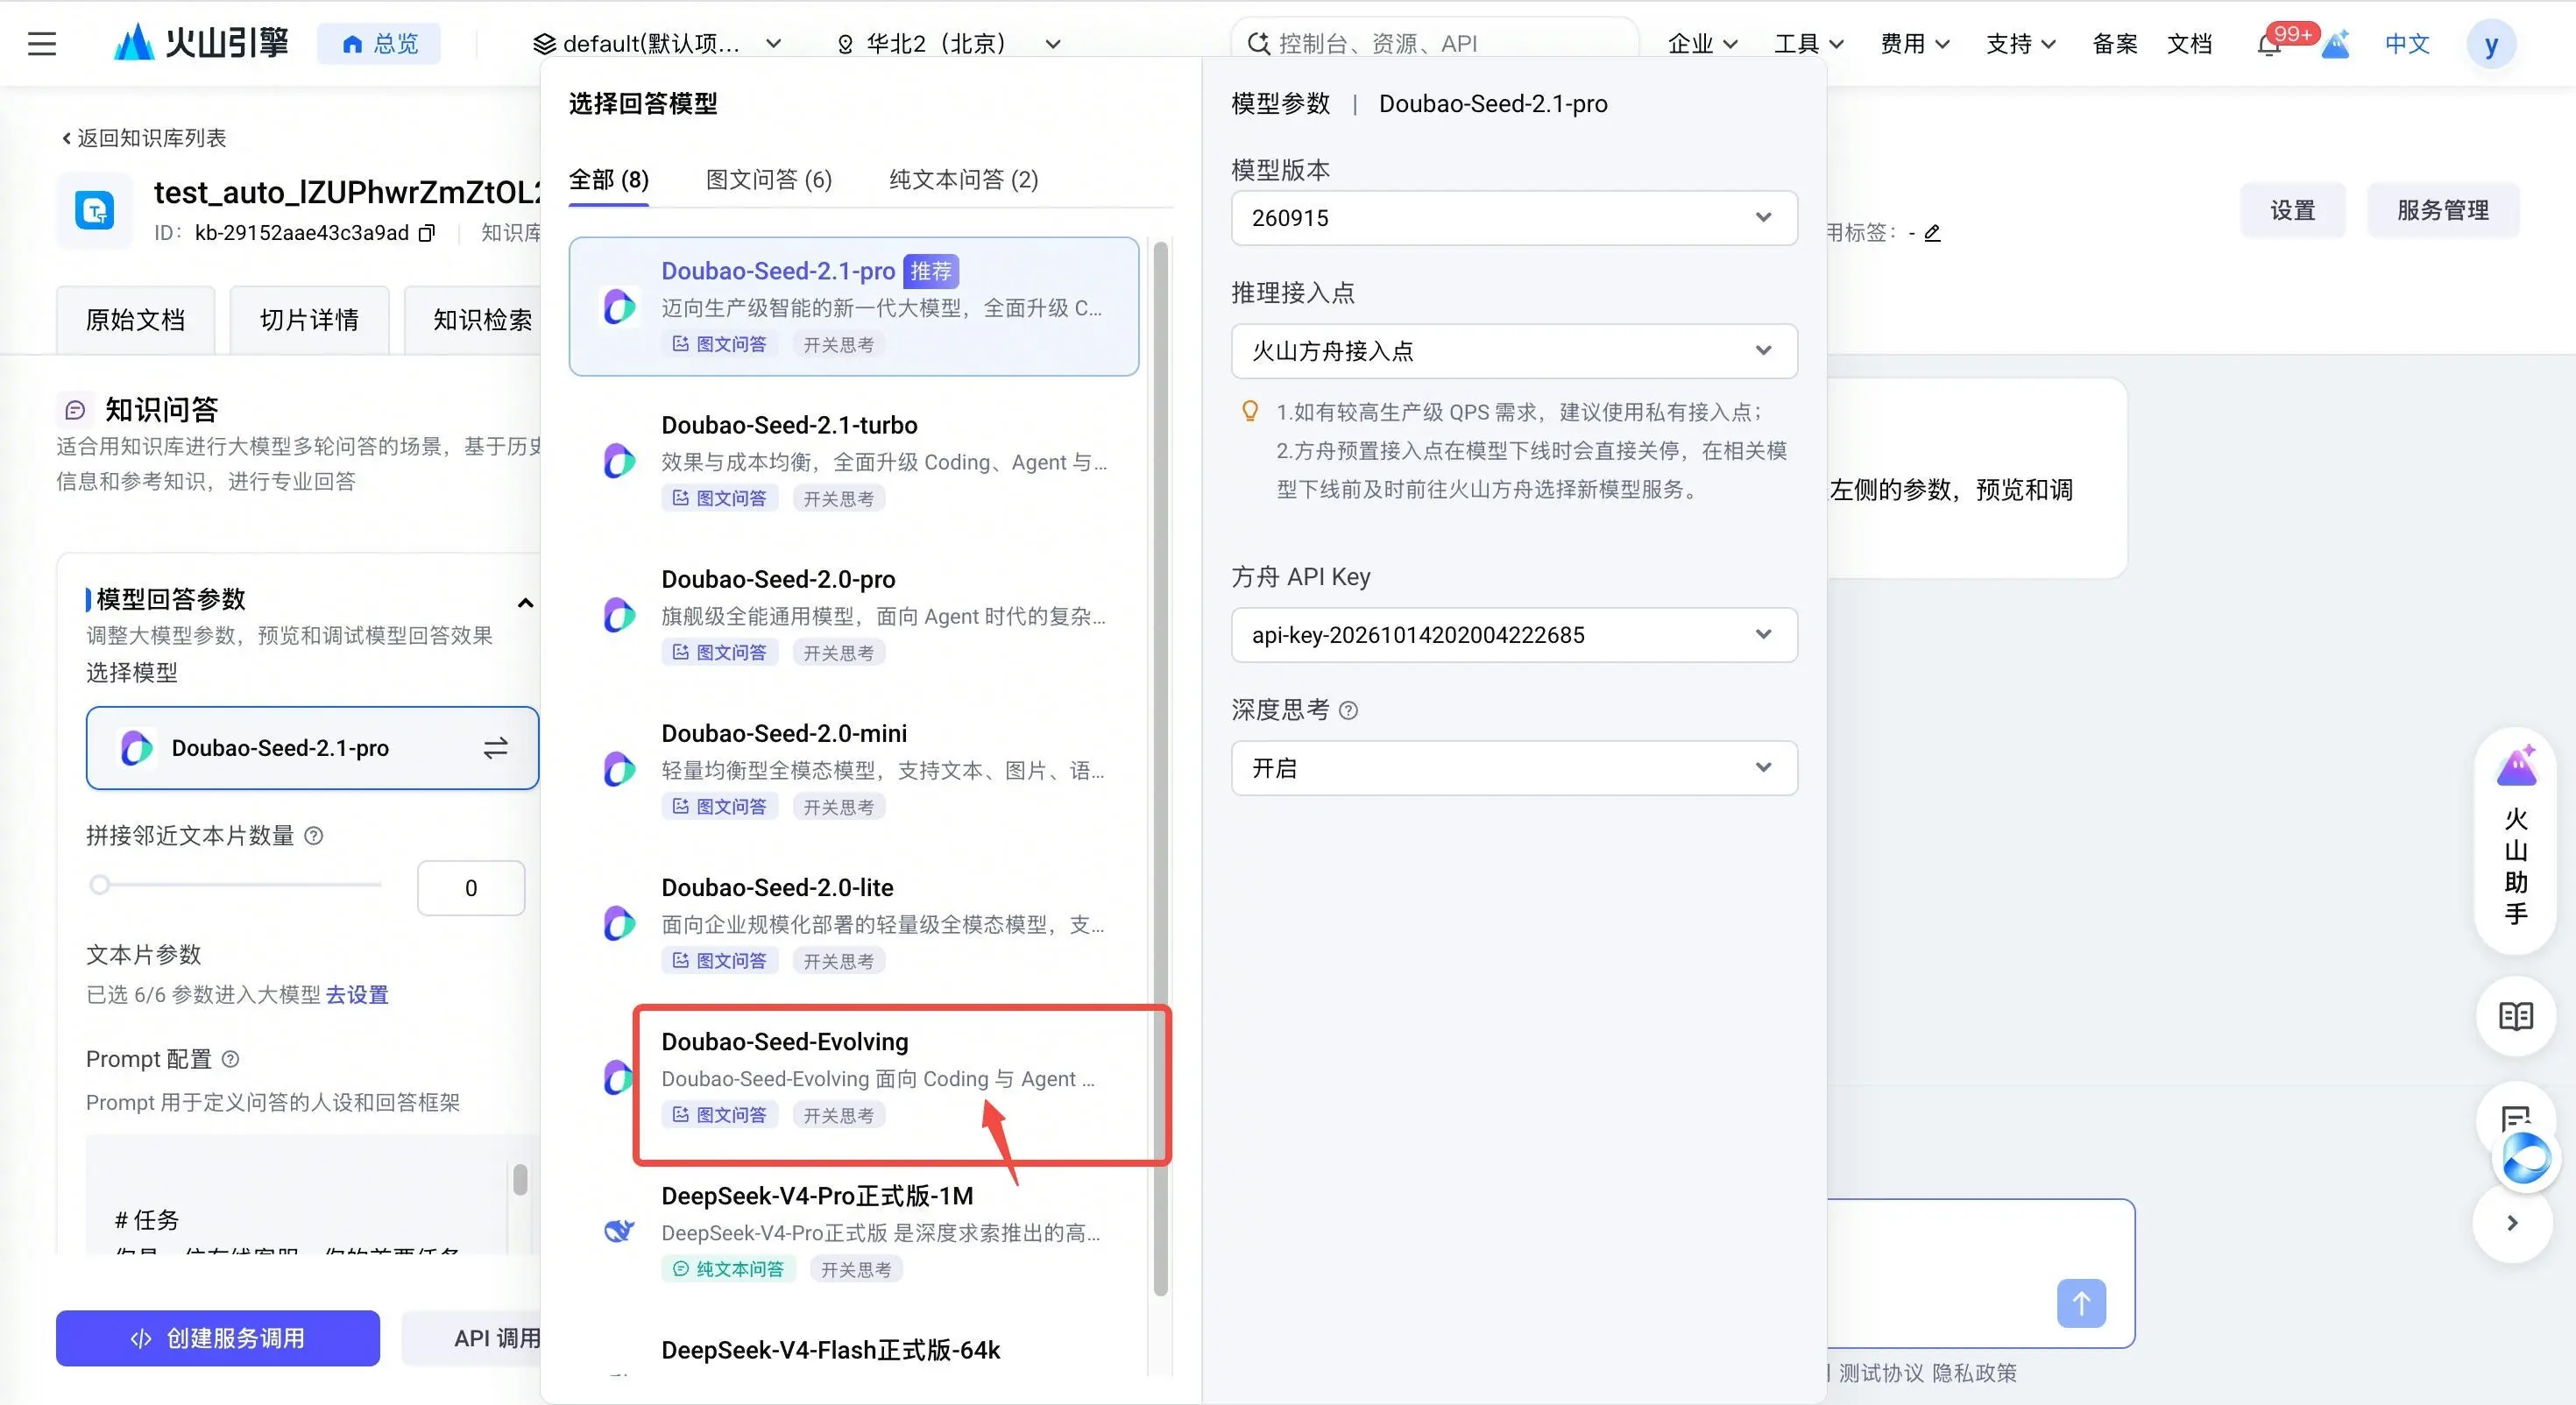Image resolution: width=2576 pixels, height=1405 pixels.
Task: Copy the knowledge base ID
Action: (x=427, y=233)
